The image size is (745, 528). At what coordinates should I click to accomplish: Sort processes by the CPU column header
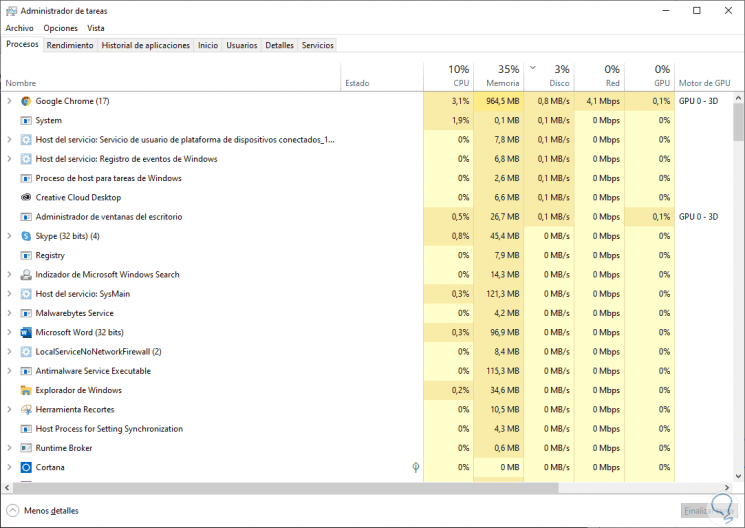[x=448, y=76]
